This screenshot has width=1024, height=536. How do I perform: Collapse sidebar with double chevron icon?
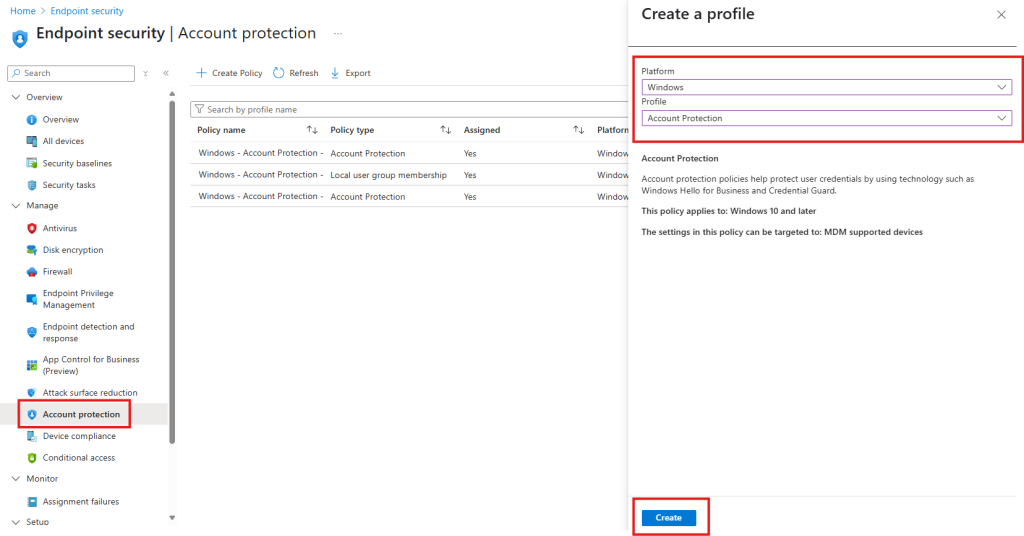coord(166,73)
